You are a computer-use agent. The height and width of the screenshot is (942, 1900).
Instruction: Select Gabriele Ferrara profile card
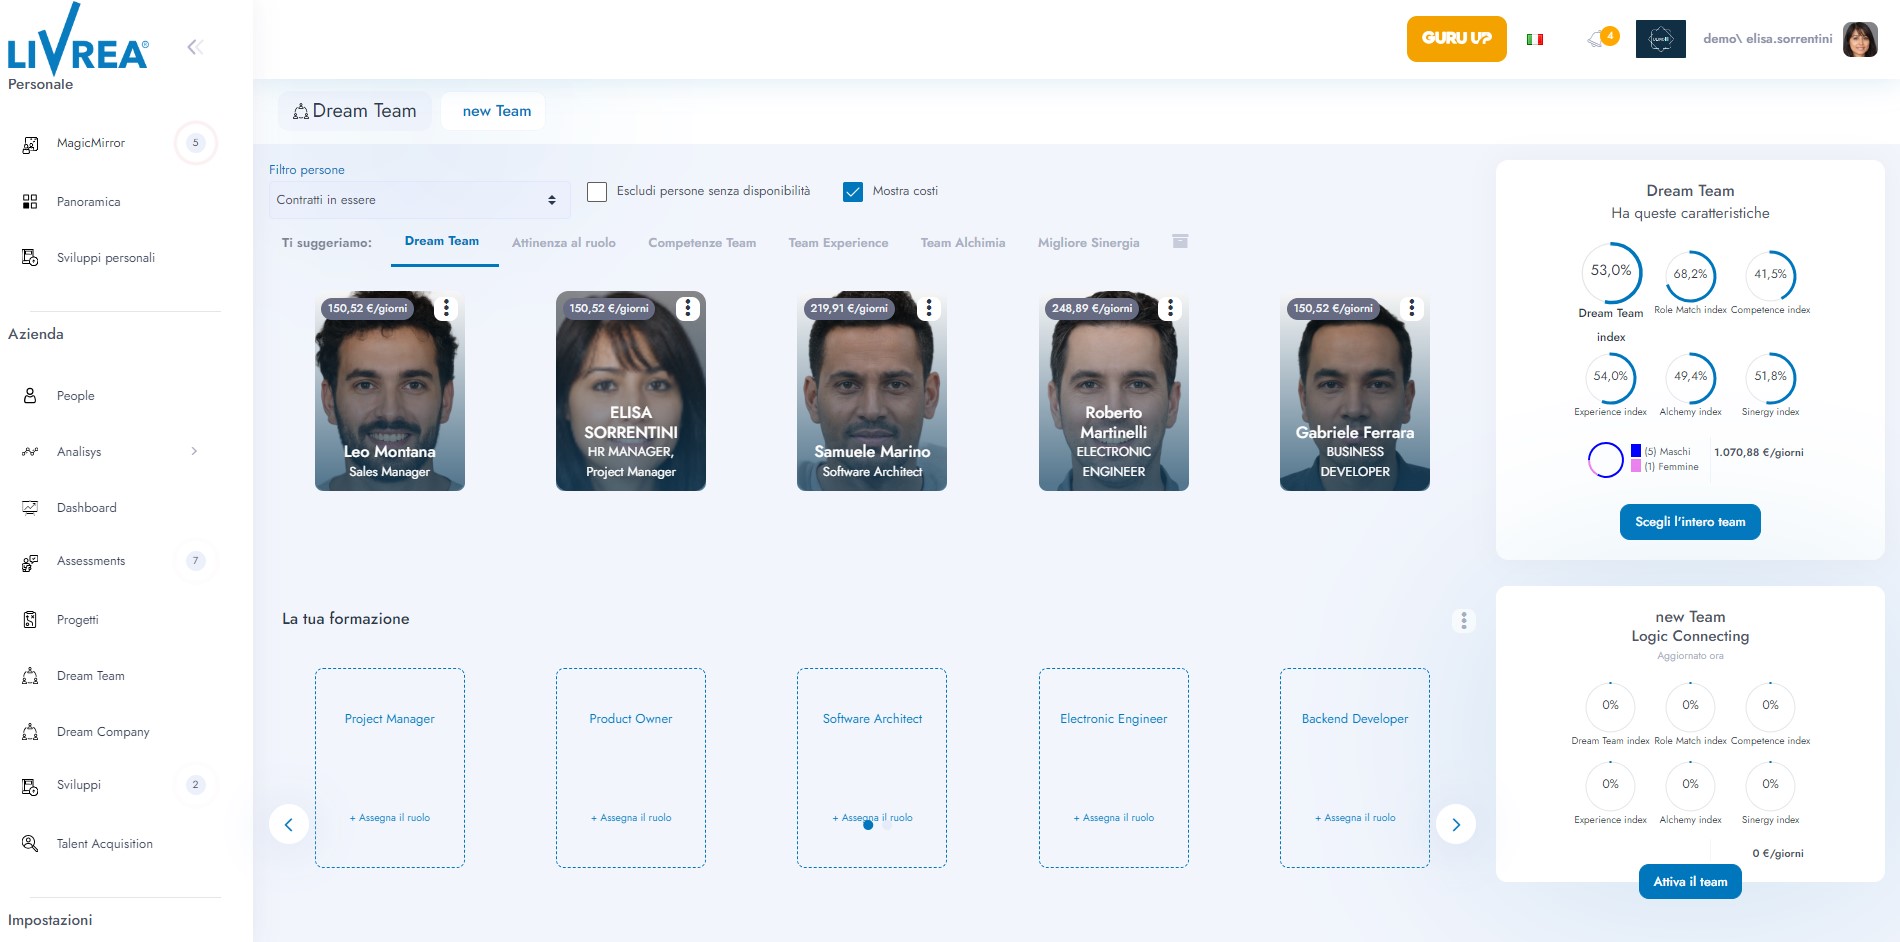click(1355, 391)
